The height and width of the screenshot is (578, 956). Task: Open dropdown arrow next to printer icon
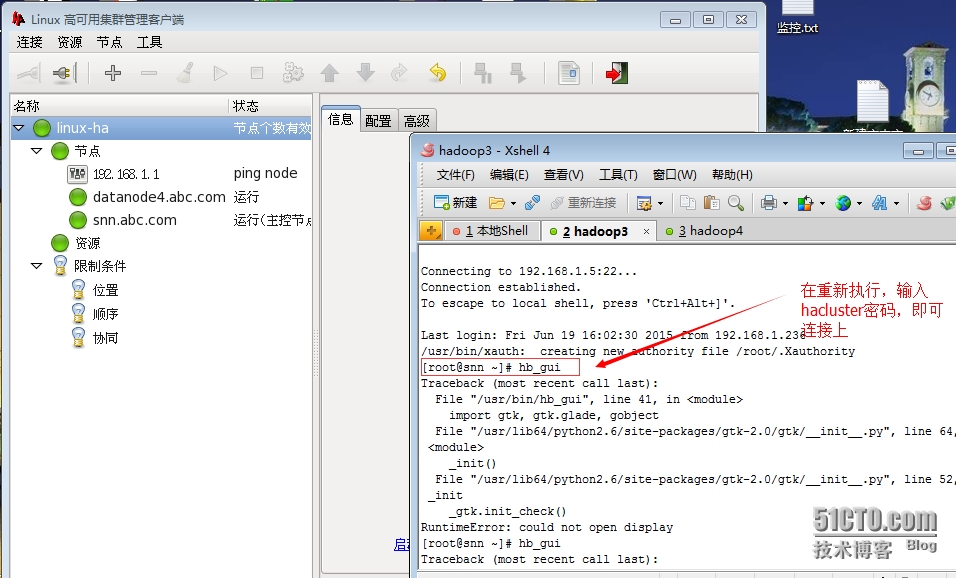click(785, 204)
